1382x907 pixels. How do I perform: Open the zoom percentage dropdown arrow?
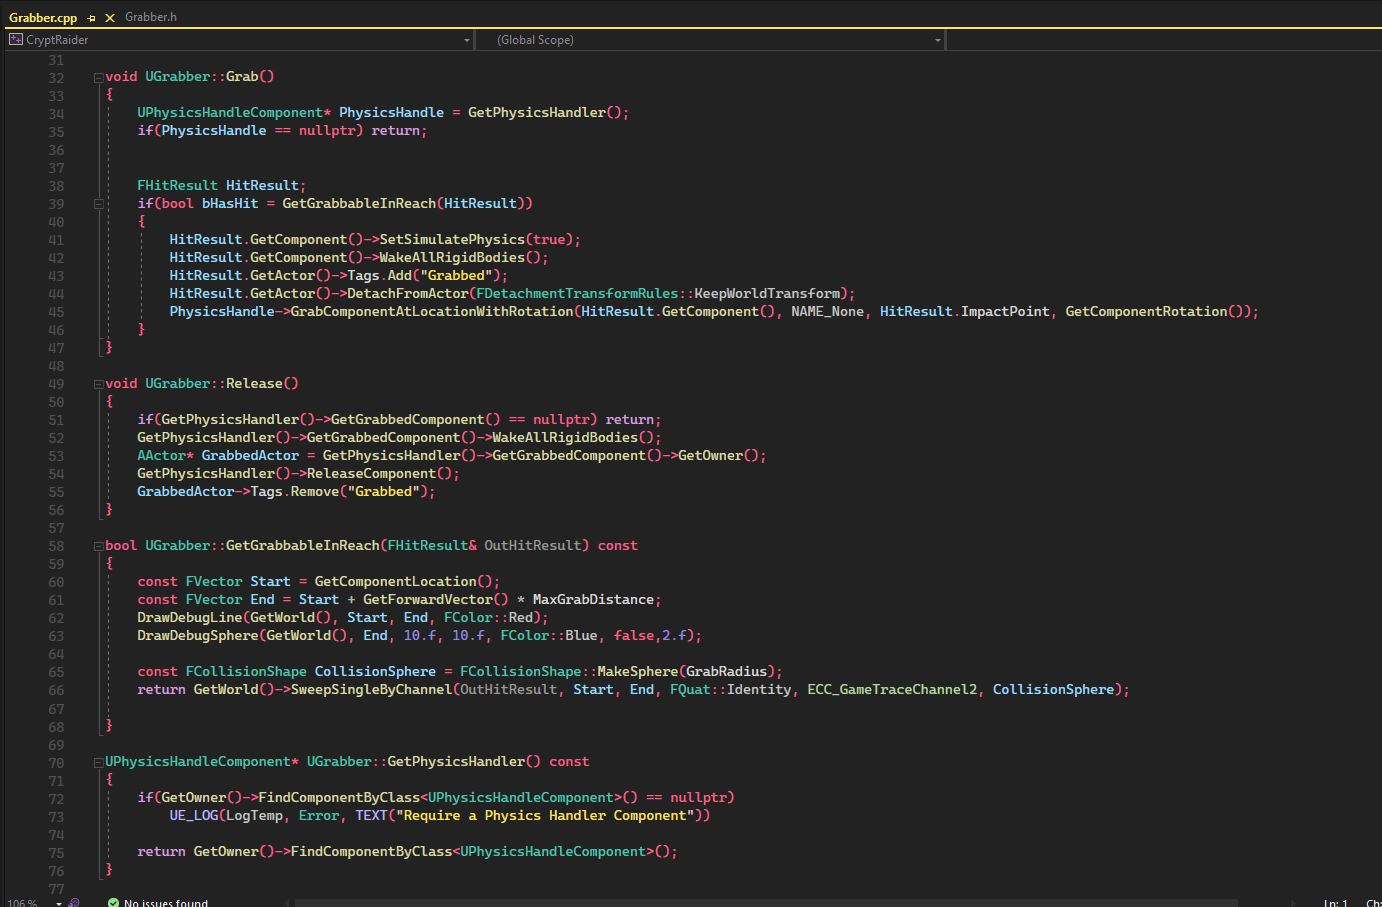point(58,903)
